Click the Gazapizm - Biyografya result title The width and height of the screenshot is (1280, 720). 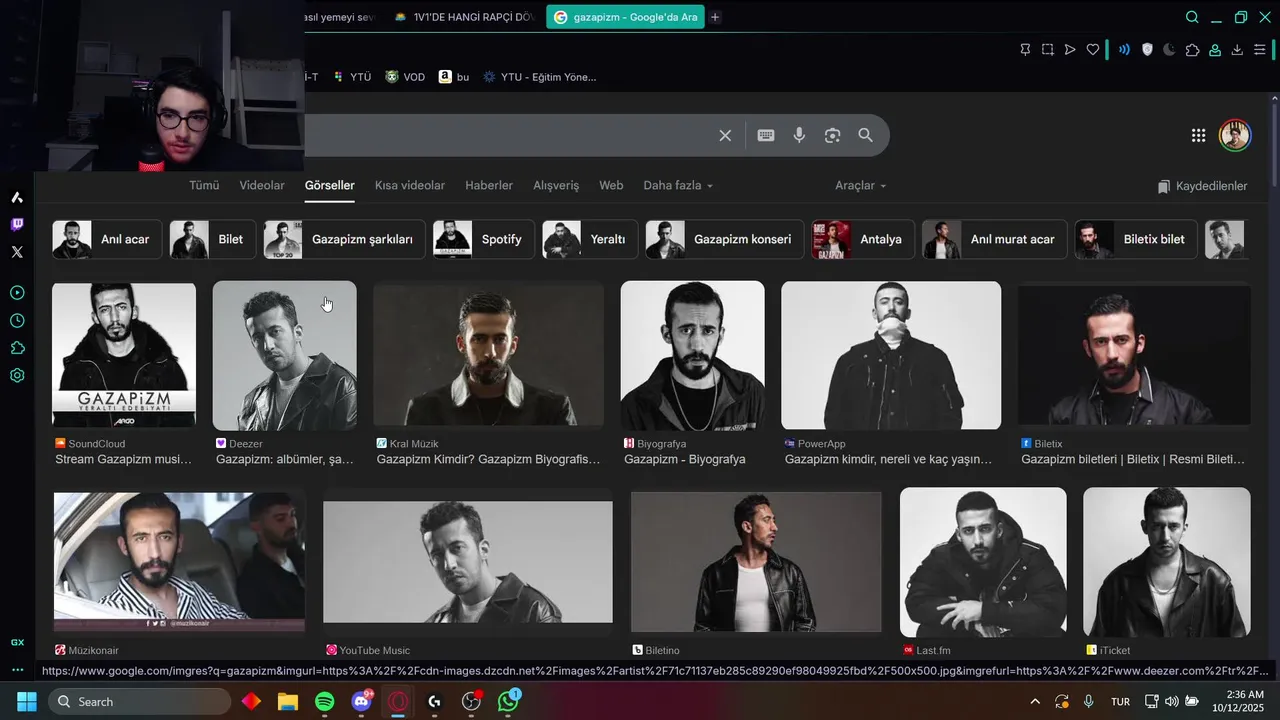pos(685,459)
